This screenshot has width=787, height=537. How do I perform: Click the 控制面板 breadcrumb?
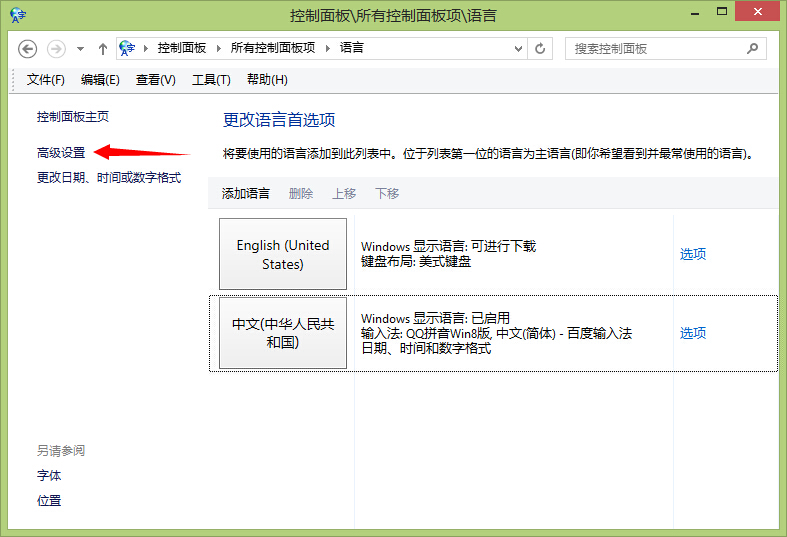tap(182, 48)
